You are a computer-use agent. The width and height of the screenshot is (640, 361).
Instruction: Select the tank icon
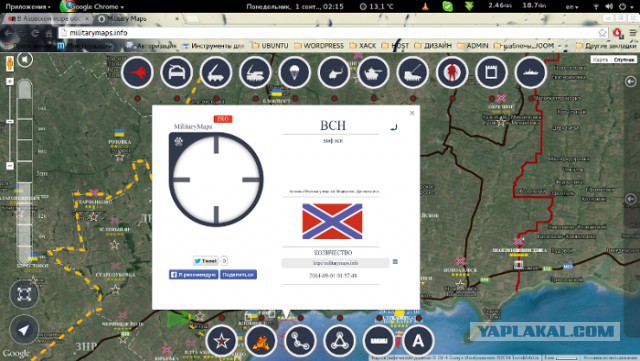pyautogui.click(x=373, y=73)
